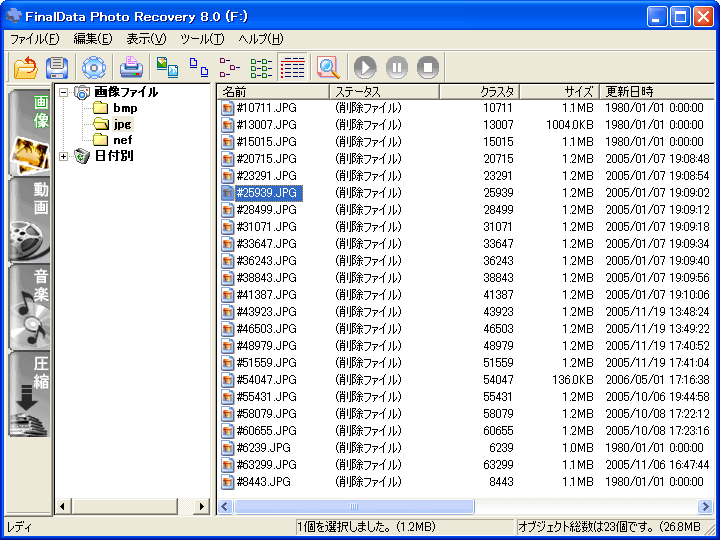The width and height of the screenshot is (720, 540).
Task: Select the bmp folder in tree
Action: [x=125, y=108]
